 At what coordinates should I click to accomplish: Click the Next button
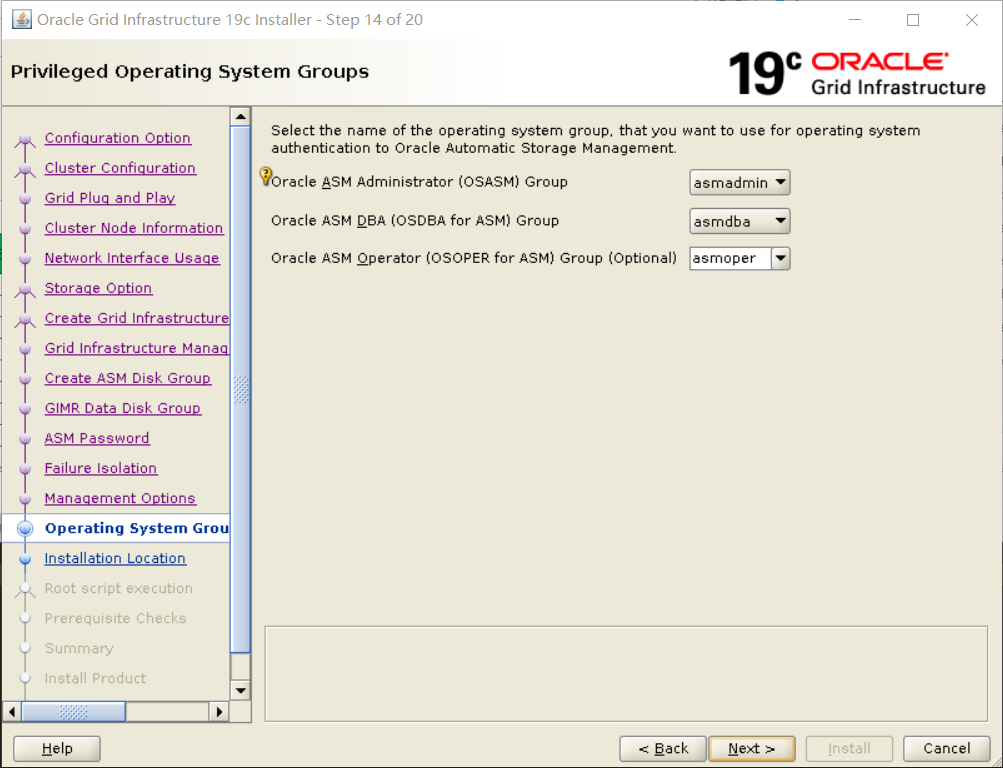click(752, 749)
